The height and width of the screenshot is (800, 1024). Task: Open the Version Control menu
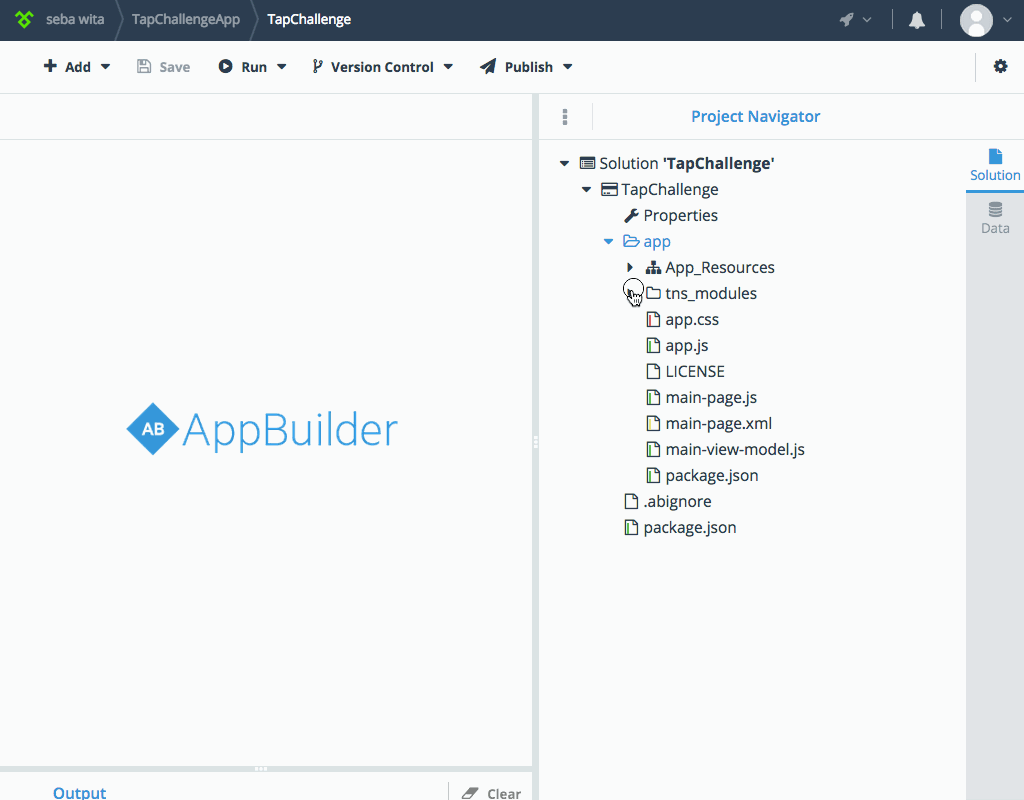380,66
